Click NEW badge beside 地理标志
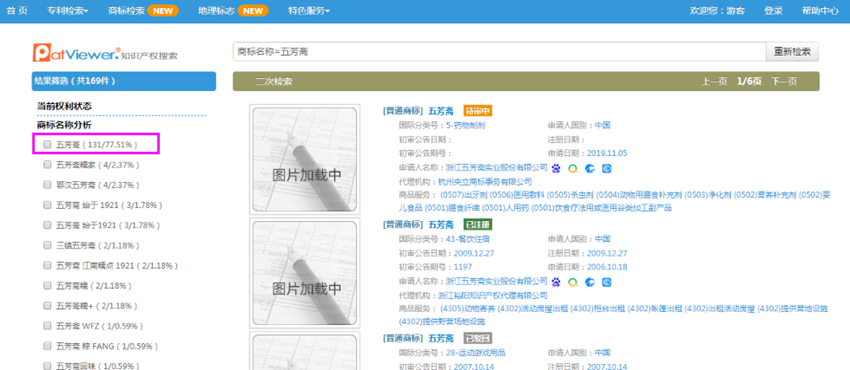This screenshot has width=850, height=370. [x=253, y=11]
